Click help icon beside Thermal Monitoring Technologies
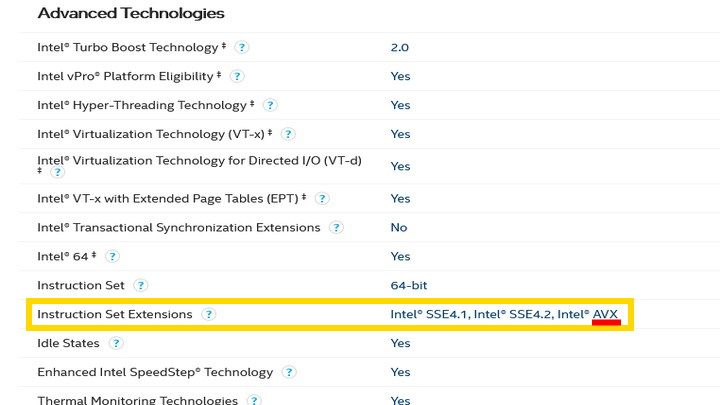The width and height of the screenshot is (720, 405). click(x=254, y=400)
